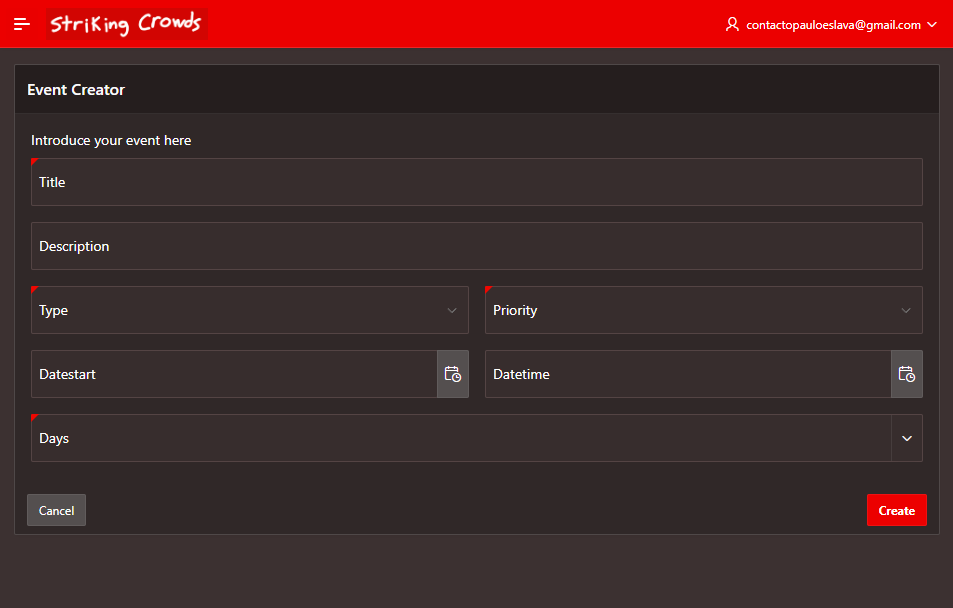Click the Days selection field
953x608 pixels.
(x=461, y=438)
